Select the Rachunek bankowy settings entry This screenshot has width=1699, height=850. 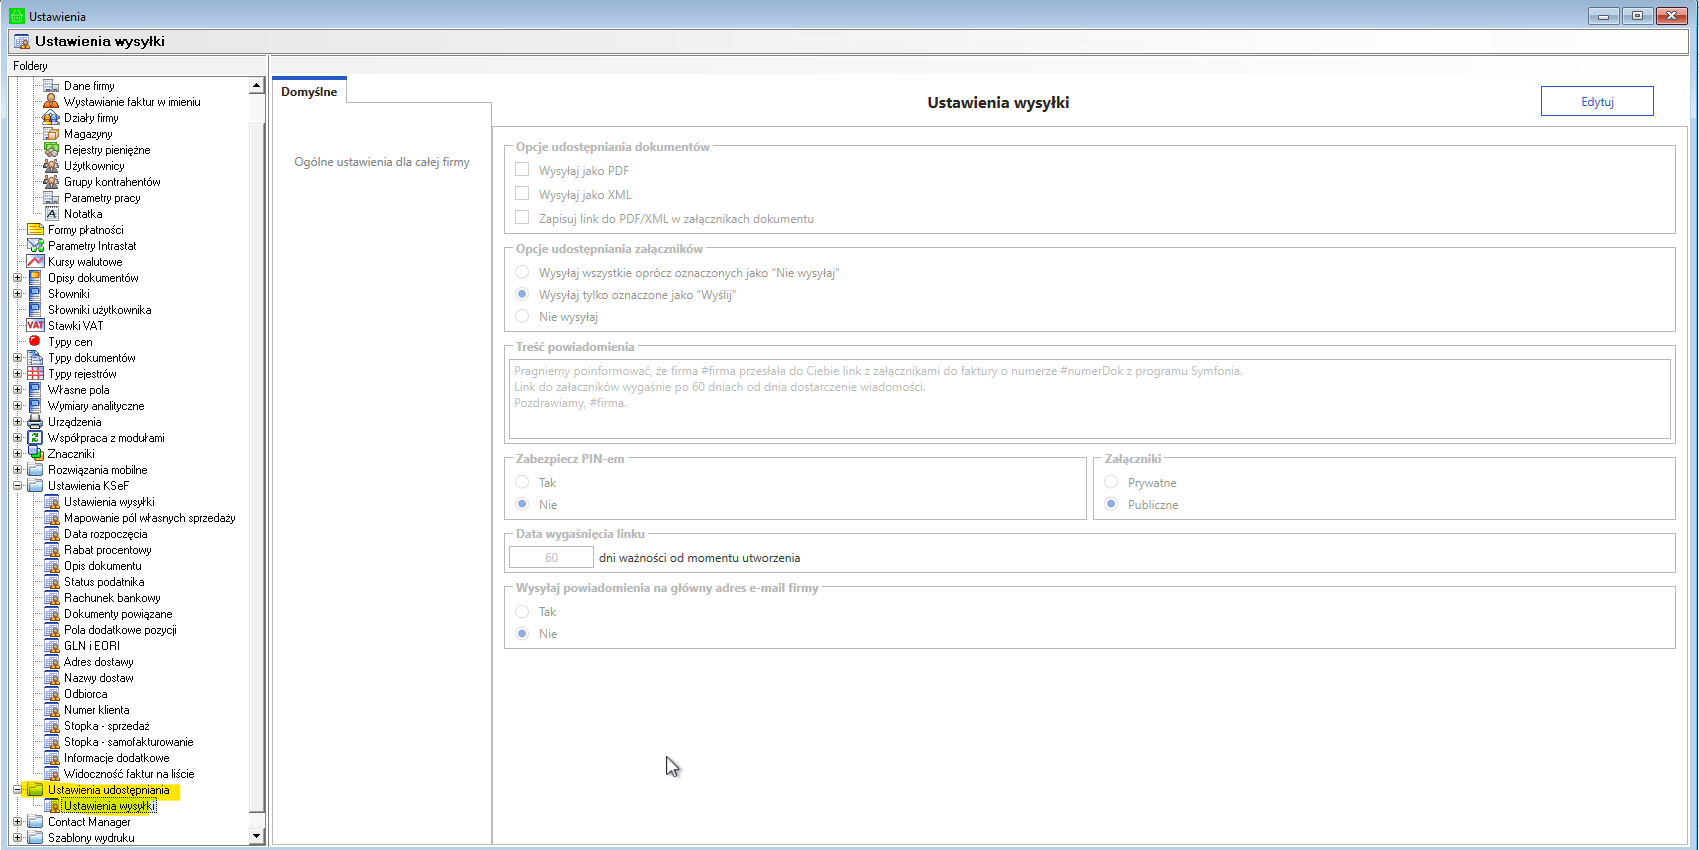(x=112, y=598)
